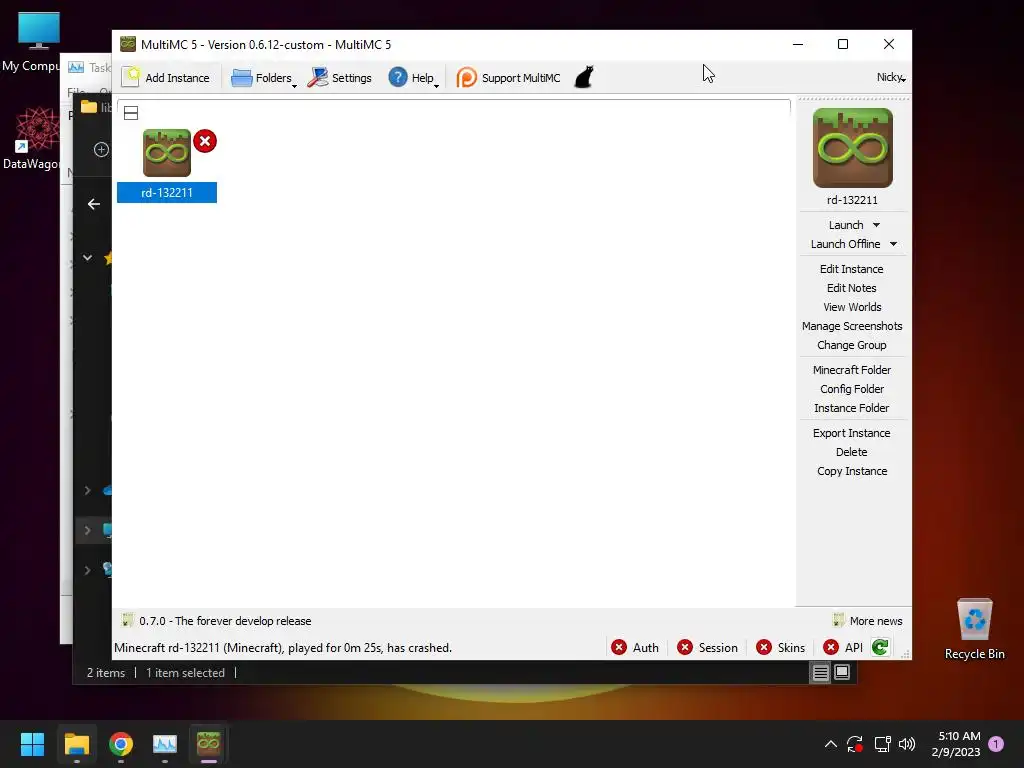This screenshot has width=1024, height=768.
Task: Open the Windows Start menu
Action: click(32, 744)
